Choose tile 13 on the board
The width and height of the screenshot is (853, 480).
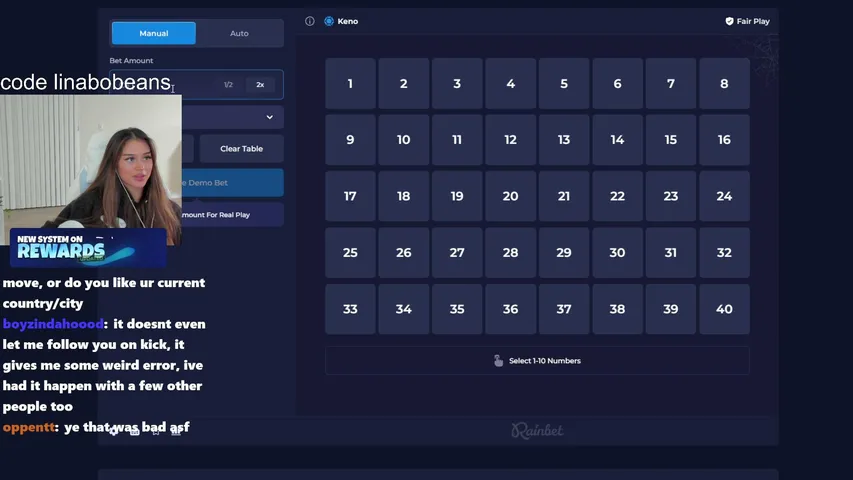point(564,140)
